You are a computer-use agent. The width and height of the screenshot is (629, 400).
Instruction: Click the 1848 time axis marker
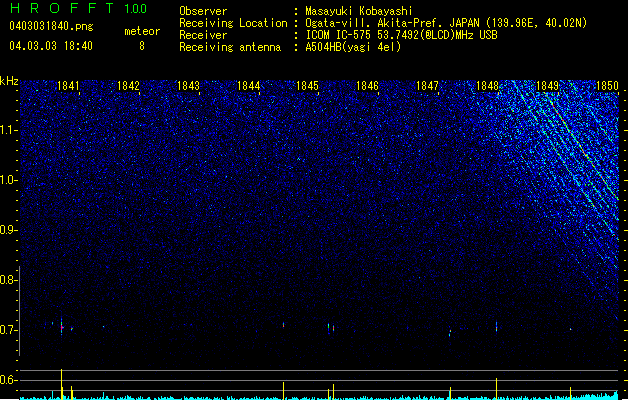coord(487,86)
